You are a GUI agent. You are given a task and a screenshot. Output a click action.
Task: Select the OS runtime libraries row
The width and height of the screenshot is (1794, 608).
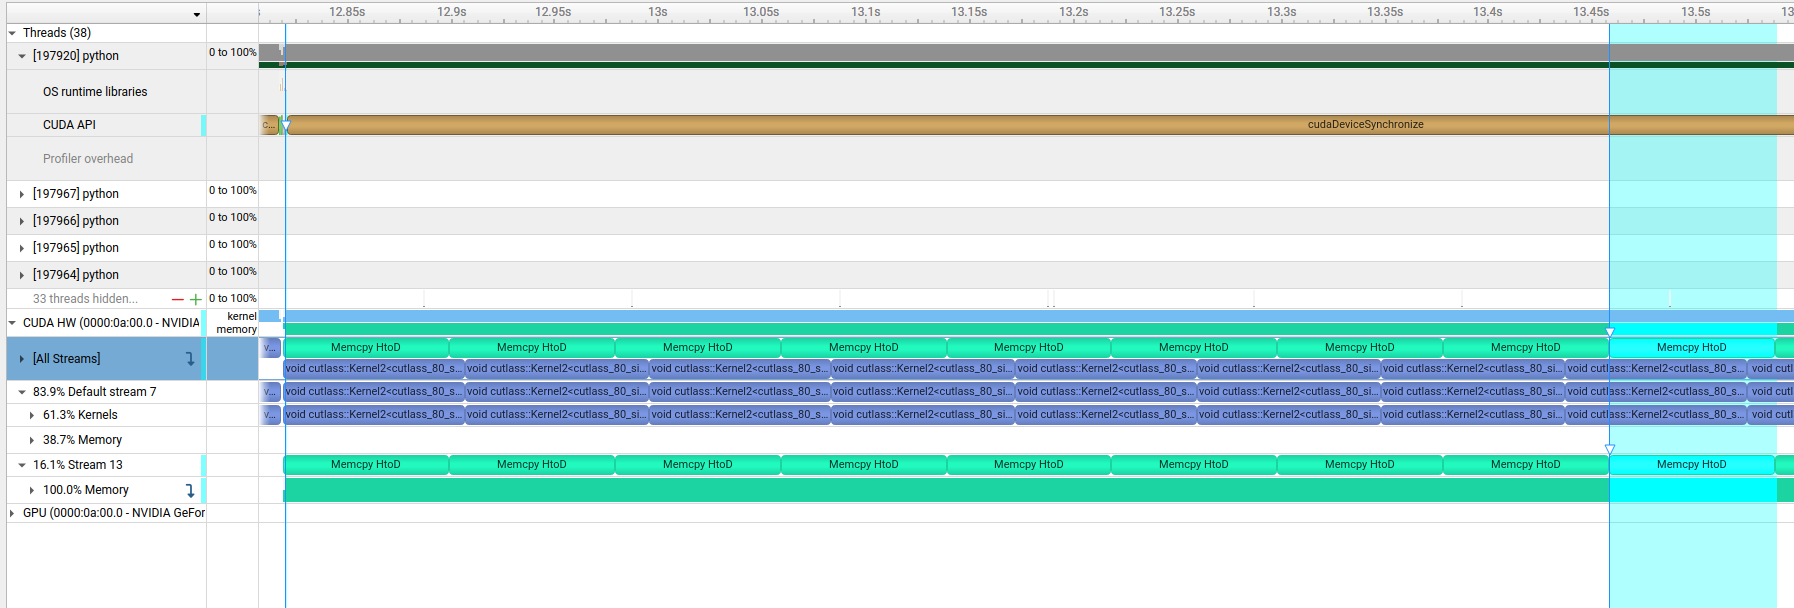[95, 92]
